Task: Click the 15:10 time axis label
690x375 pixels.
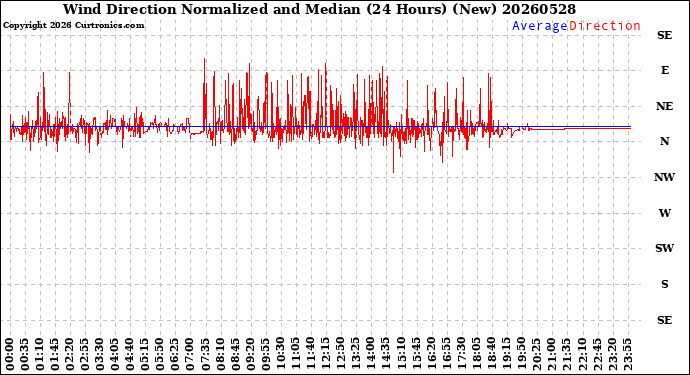Action: pyautogui.click(x=401, y=354)
